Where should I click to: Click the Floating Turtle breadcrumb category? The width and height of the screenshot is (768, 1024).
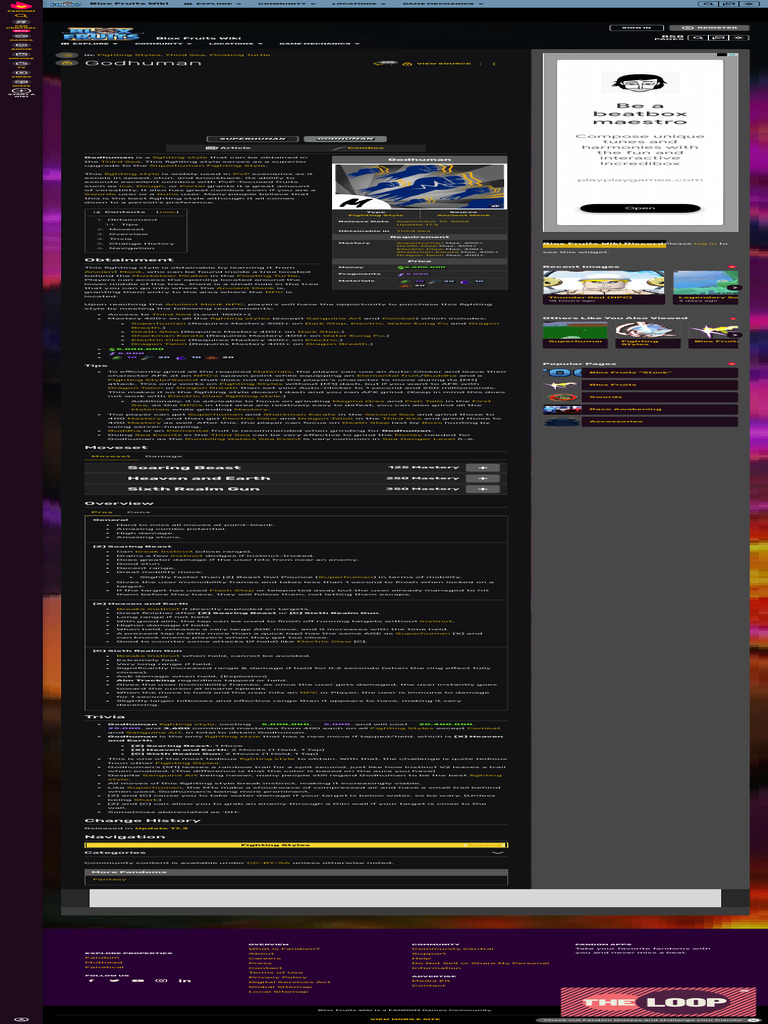[240, 55]
